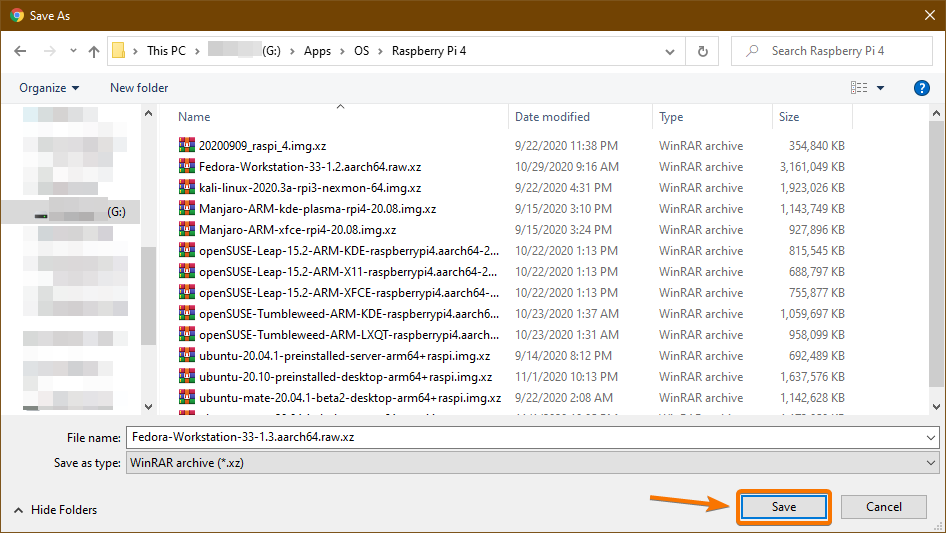The height and width of the screenshot is (533, 946).
Task: Click the New folder command
Action: (139, 88)
